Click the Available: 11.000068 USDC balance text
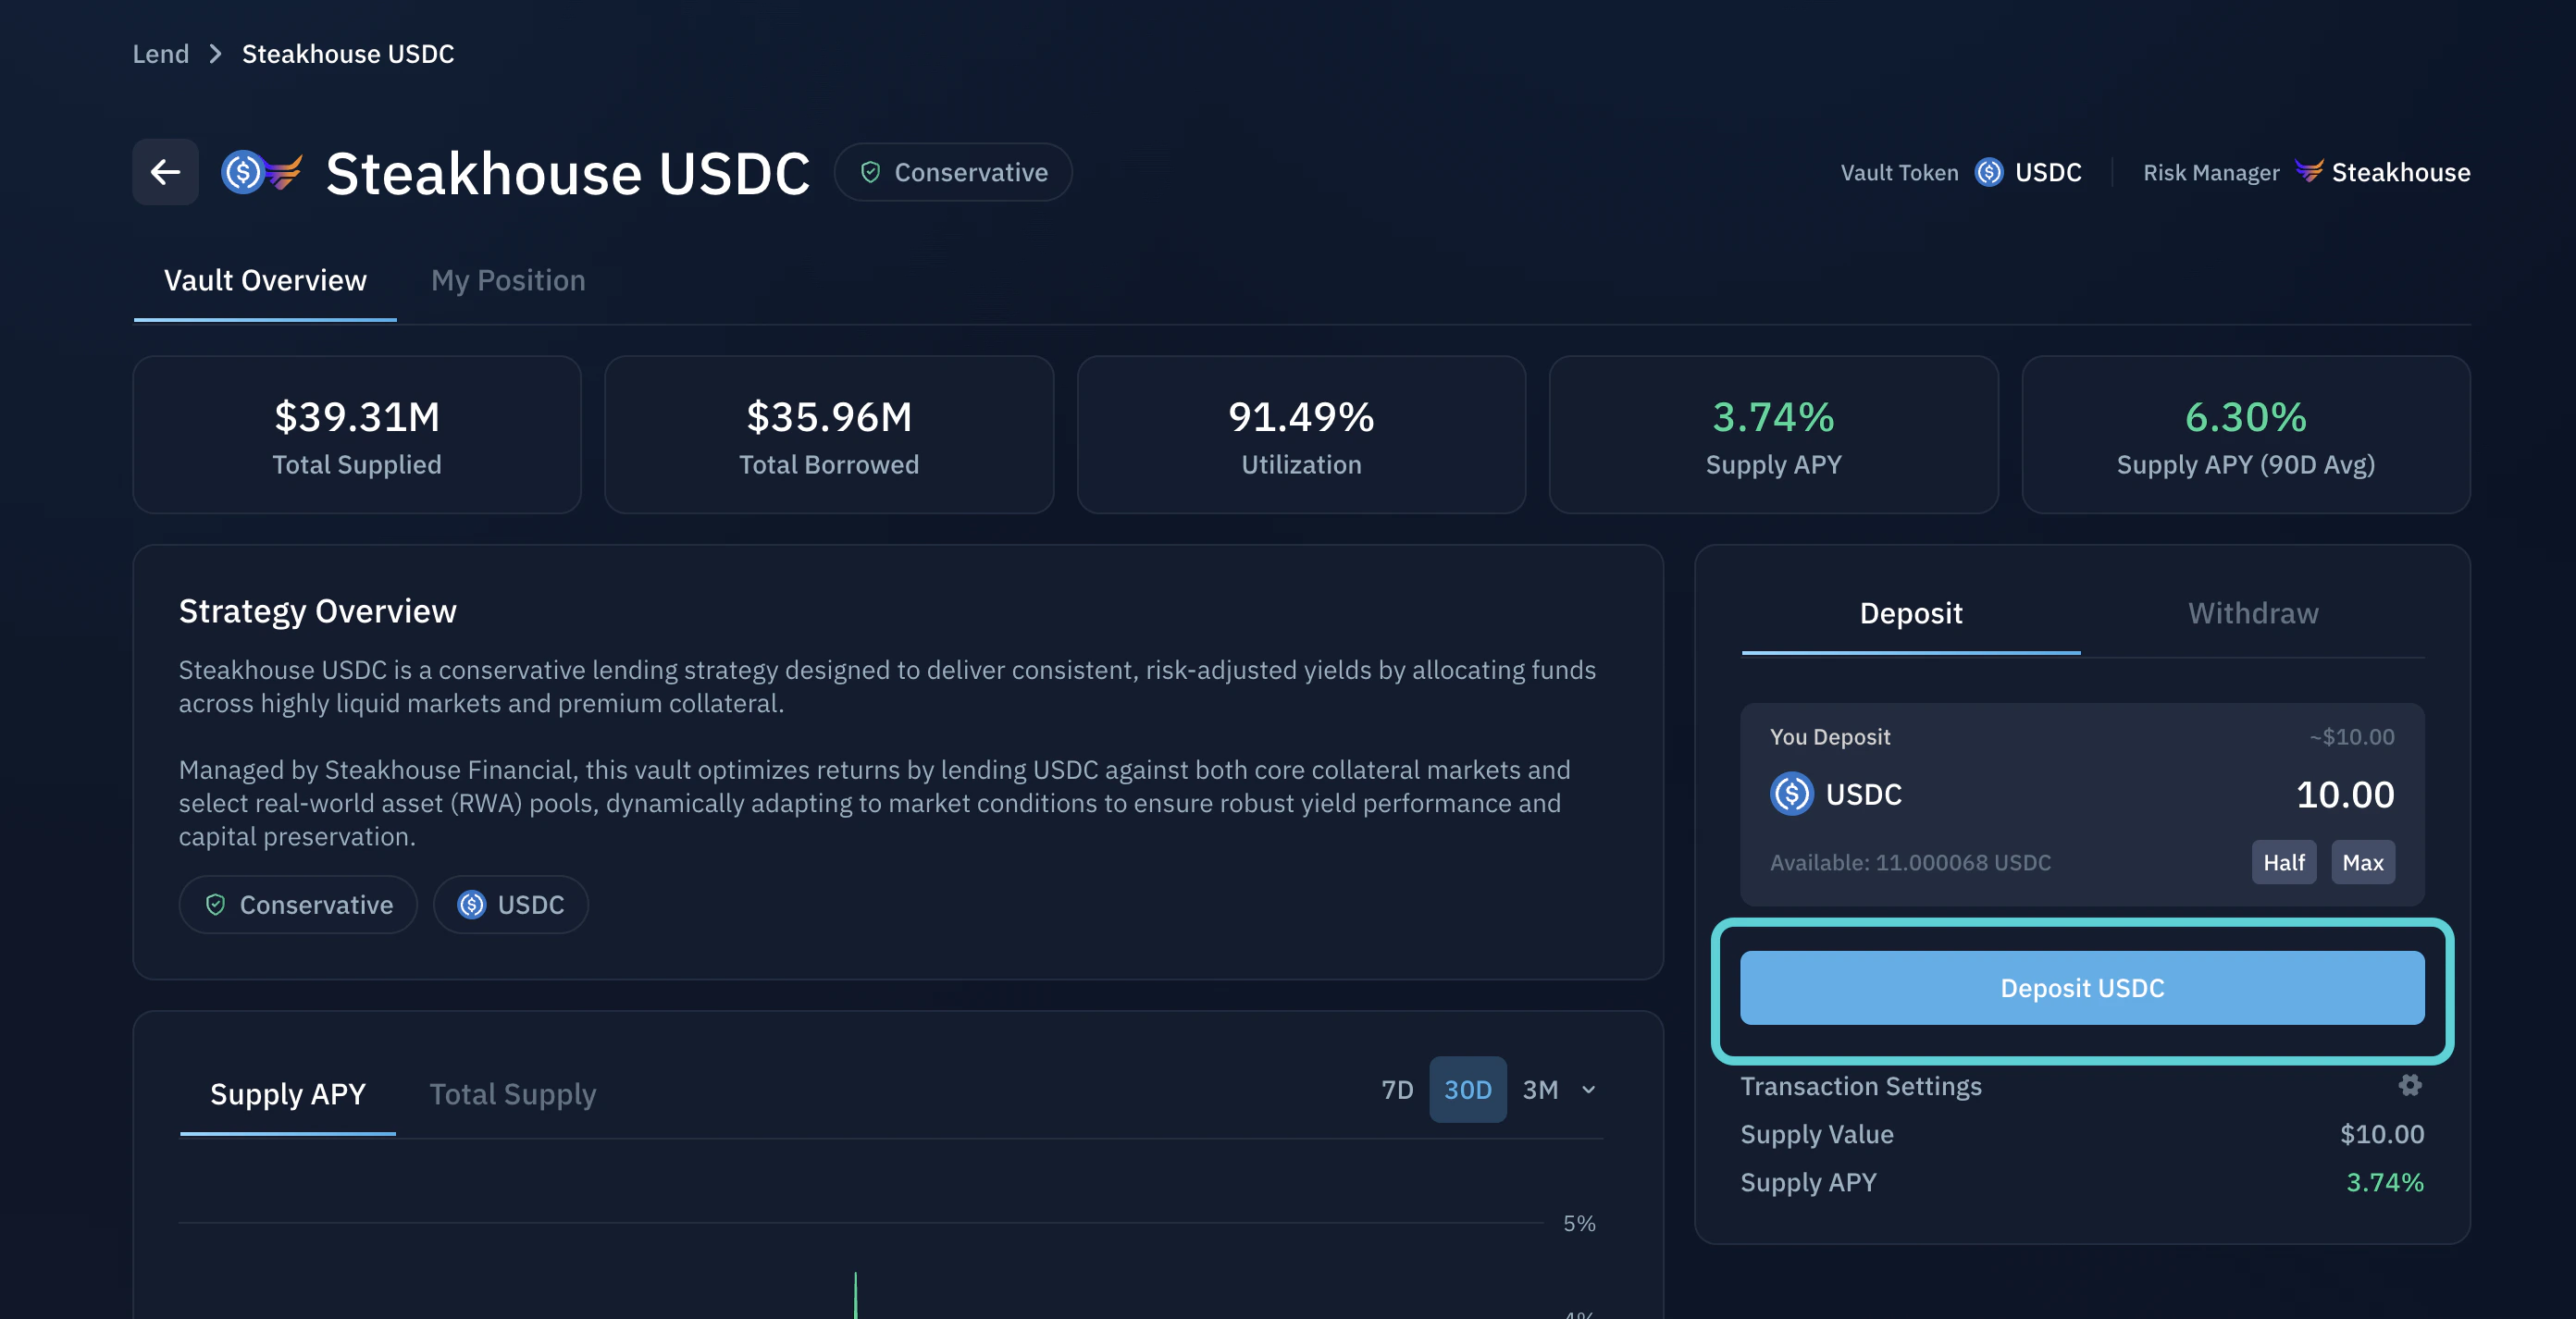The image size is (2576, 1319). (x=1910, y=862)
